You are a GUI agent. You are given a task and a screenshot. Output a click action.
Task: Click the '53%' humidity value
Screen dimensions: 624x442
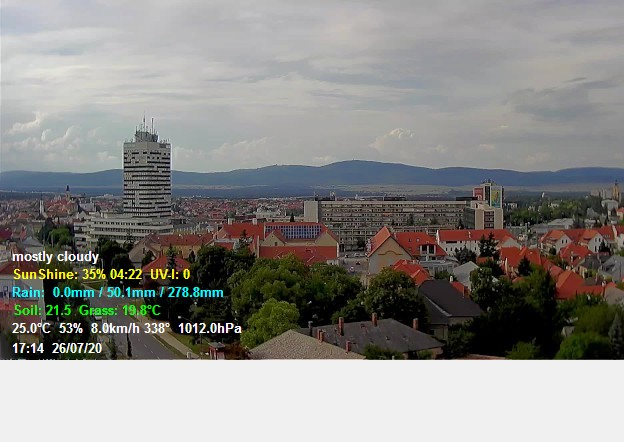(x=71, y=329)
